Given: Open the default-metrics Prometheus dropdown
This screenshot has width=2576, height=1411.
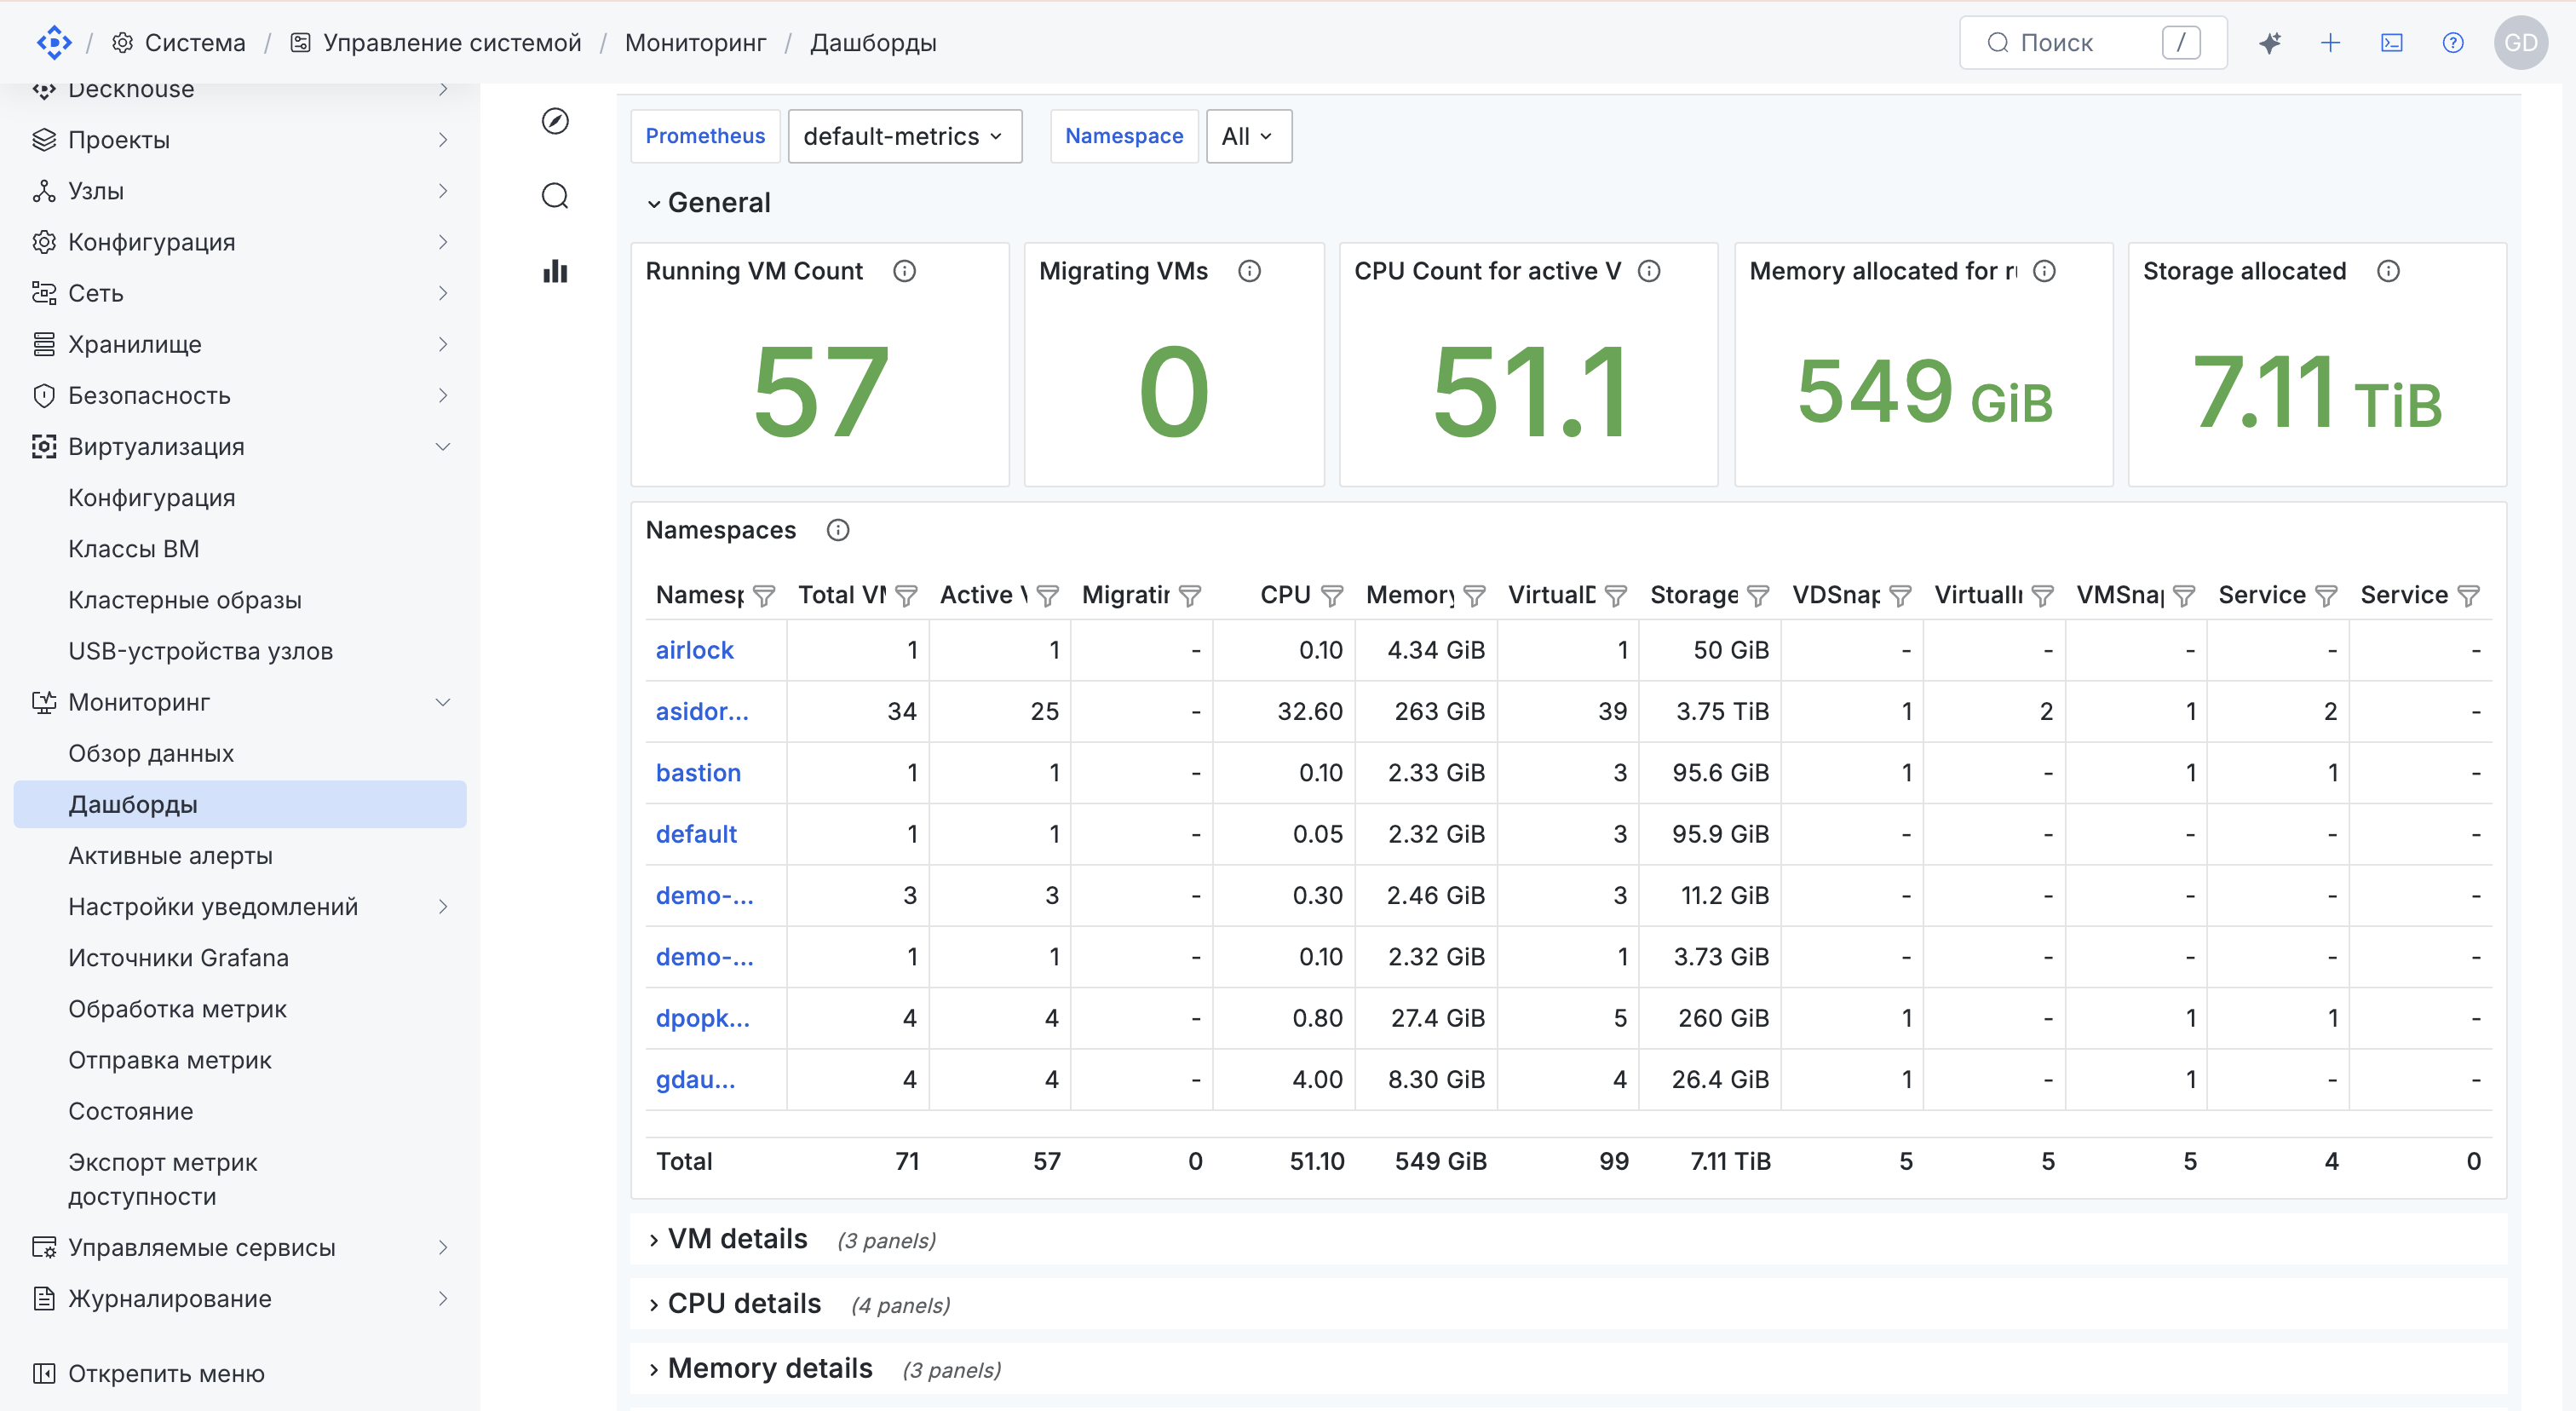Looking at the screenshot, I should click(x=904, y=136).
